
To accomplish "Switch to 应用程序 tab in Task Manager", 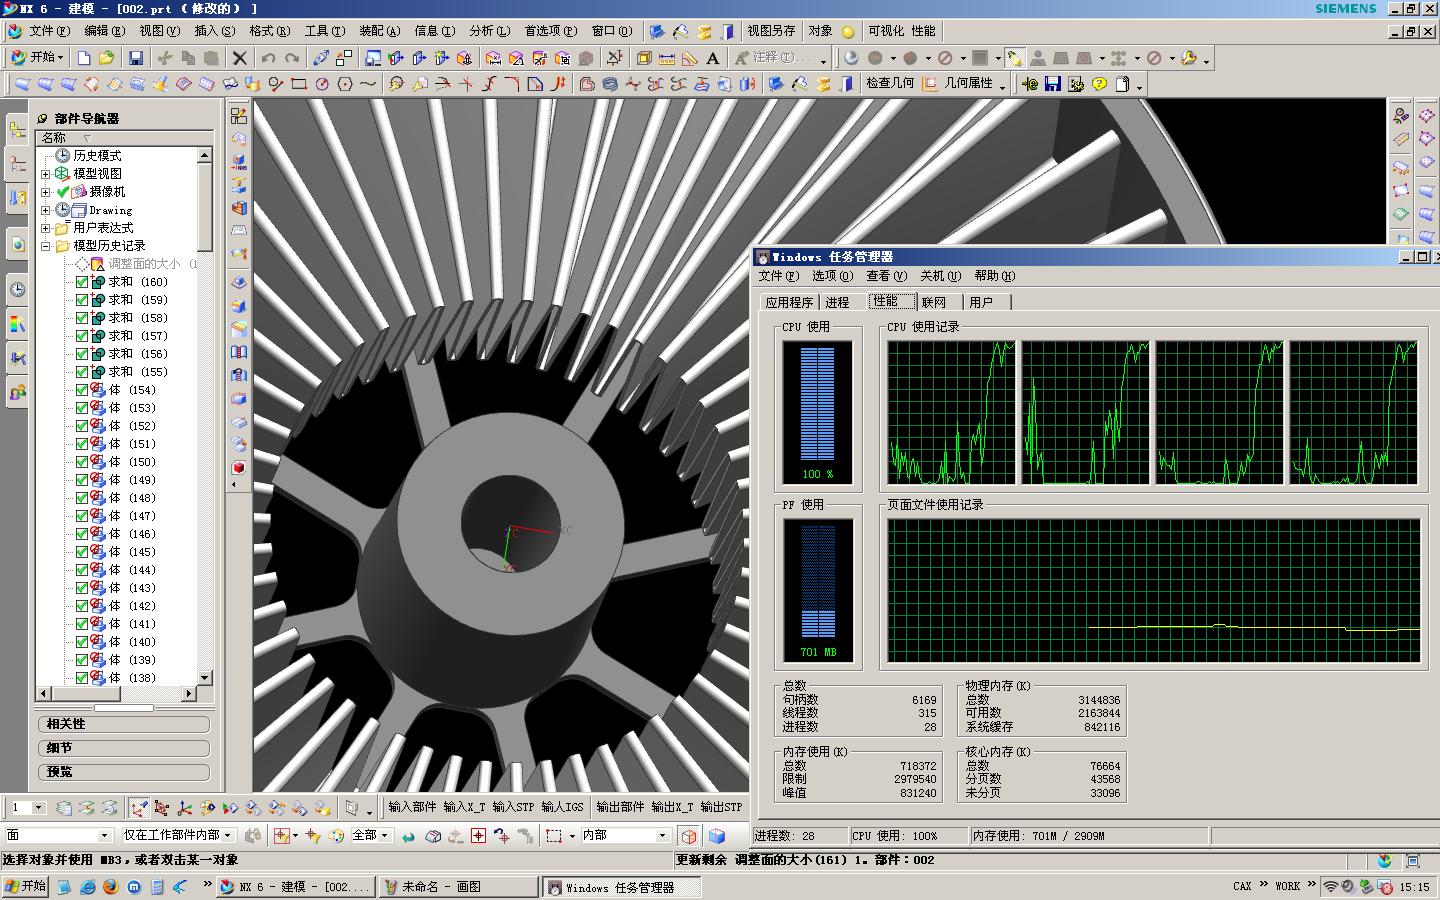I will coord(789,302).
